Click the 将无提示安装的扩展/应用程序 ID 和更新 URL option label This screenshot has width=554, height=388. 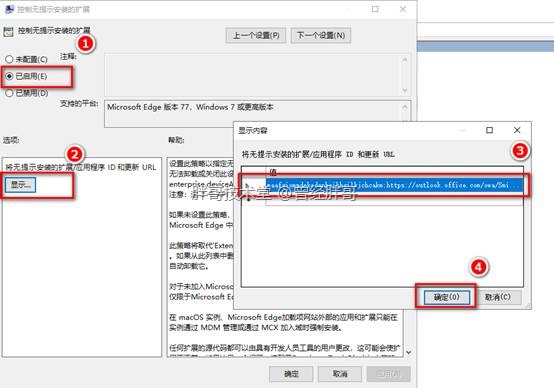(81, 167)
